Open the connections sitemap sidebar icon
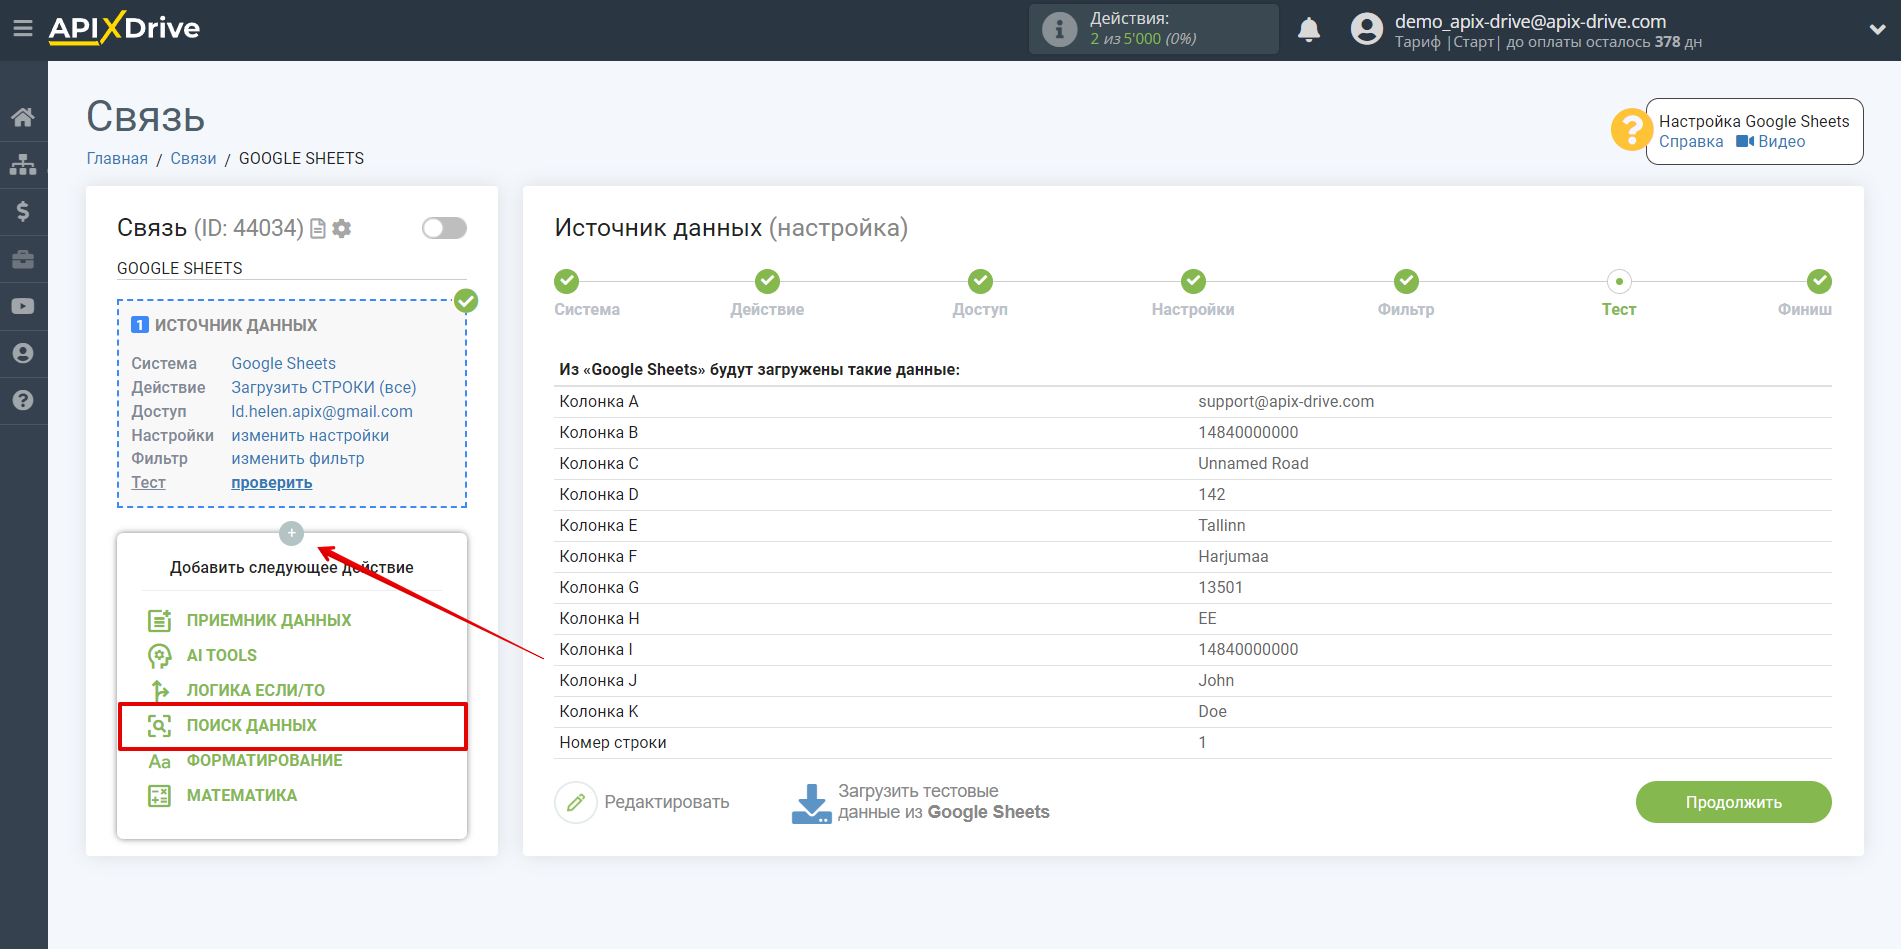Viewport: 1901px width, 949px height. 23,164
